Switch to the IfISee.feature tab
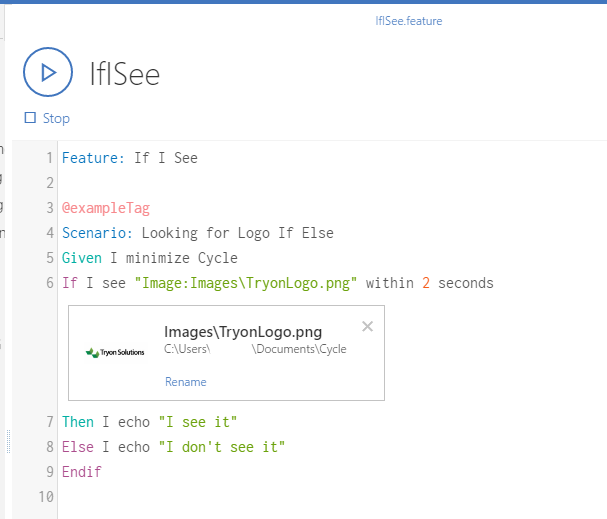 (x=408, y=21)
